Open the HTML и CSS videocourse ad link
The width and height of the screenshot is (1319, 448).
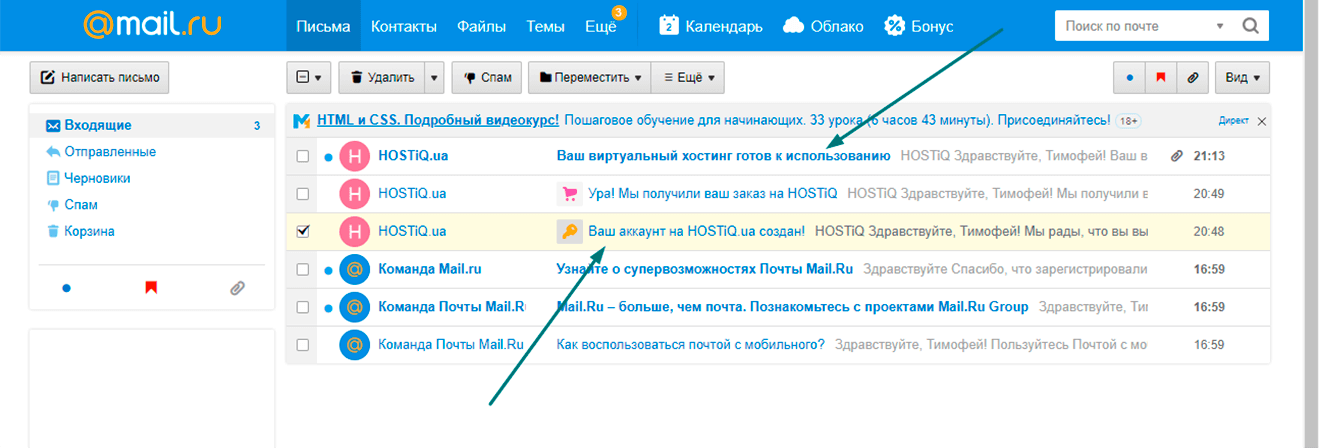(437, 120)
